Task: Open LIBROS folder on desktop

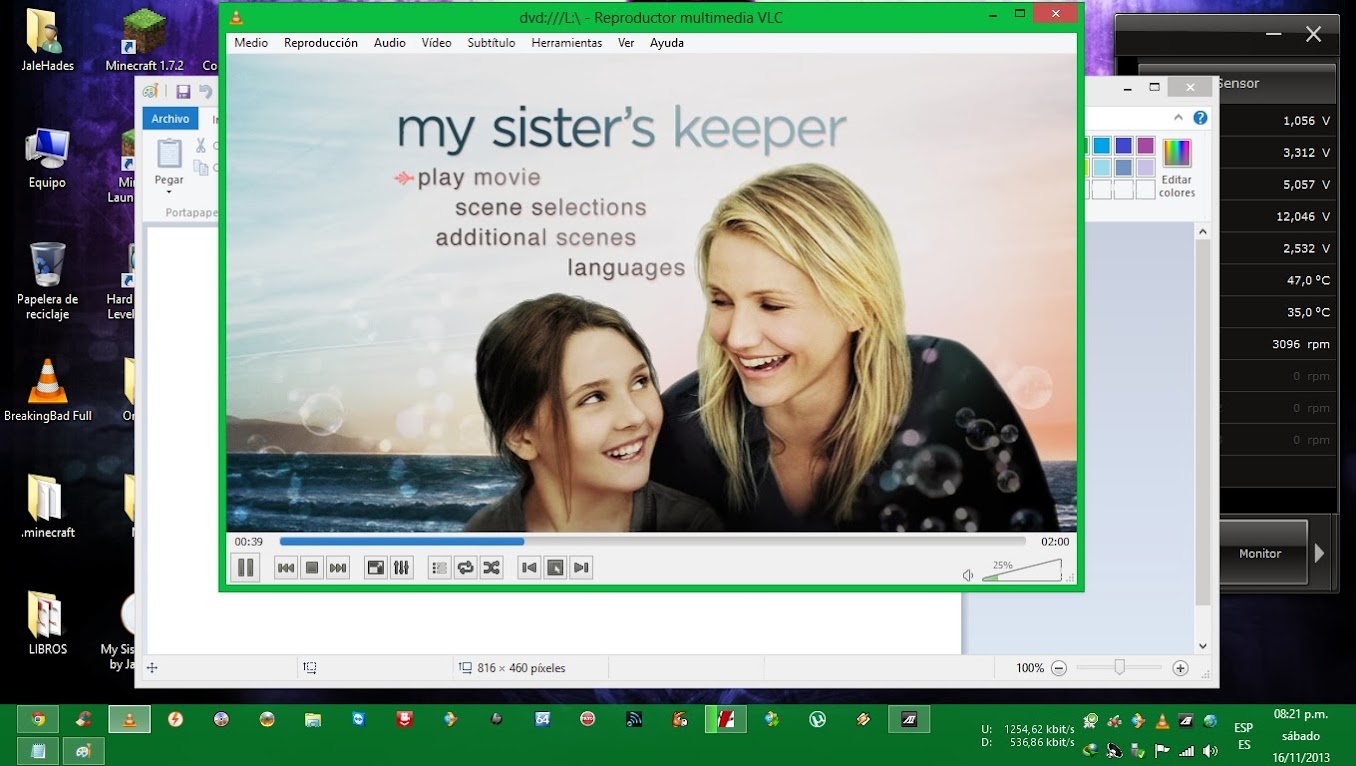Action: point(47,623)
